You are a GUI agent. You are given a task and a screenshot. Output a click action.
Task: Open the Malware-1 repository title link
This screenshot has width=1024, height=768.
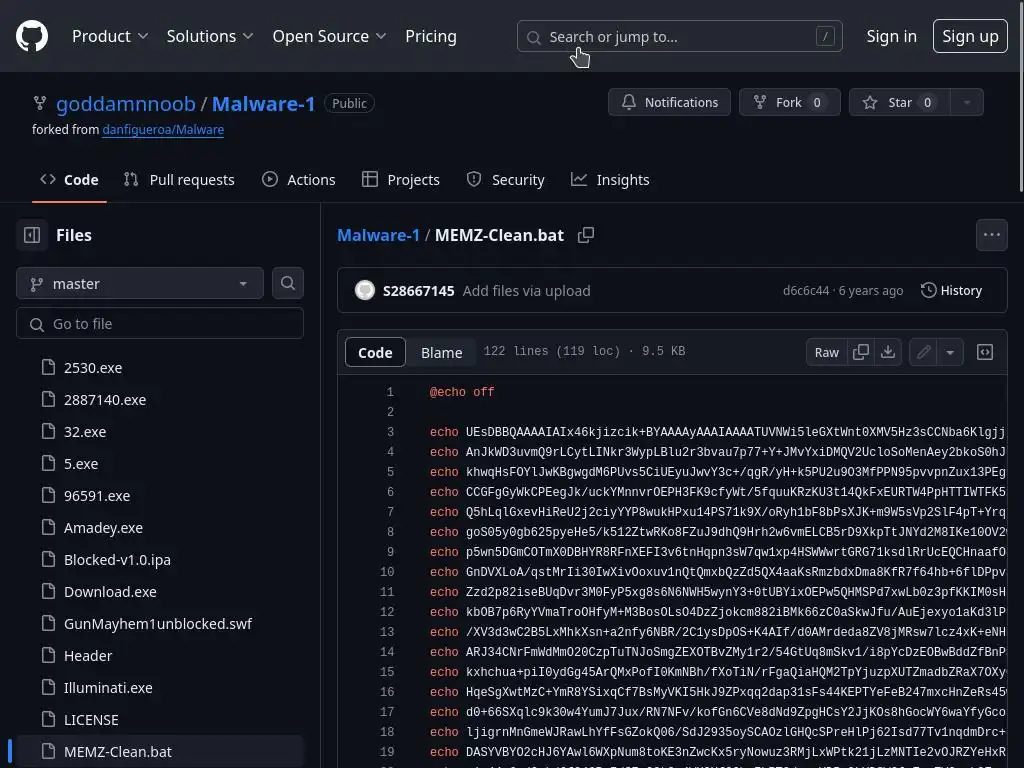(263, 103)
